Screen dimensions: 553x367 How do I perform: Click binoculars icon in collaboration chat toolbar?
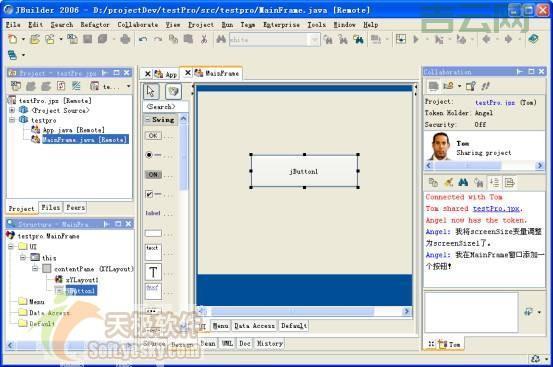click(463, 182)
